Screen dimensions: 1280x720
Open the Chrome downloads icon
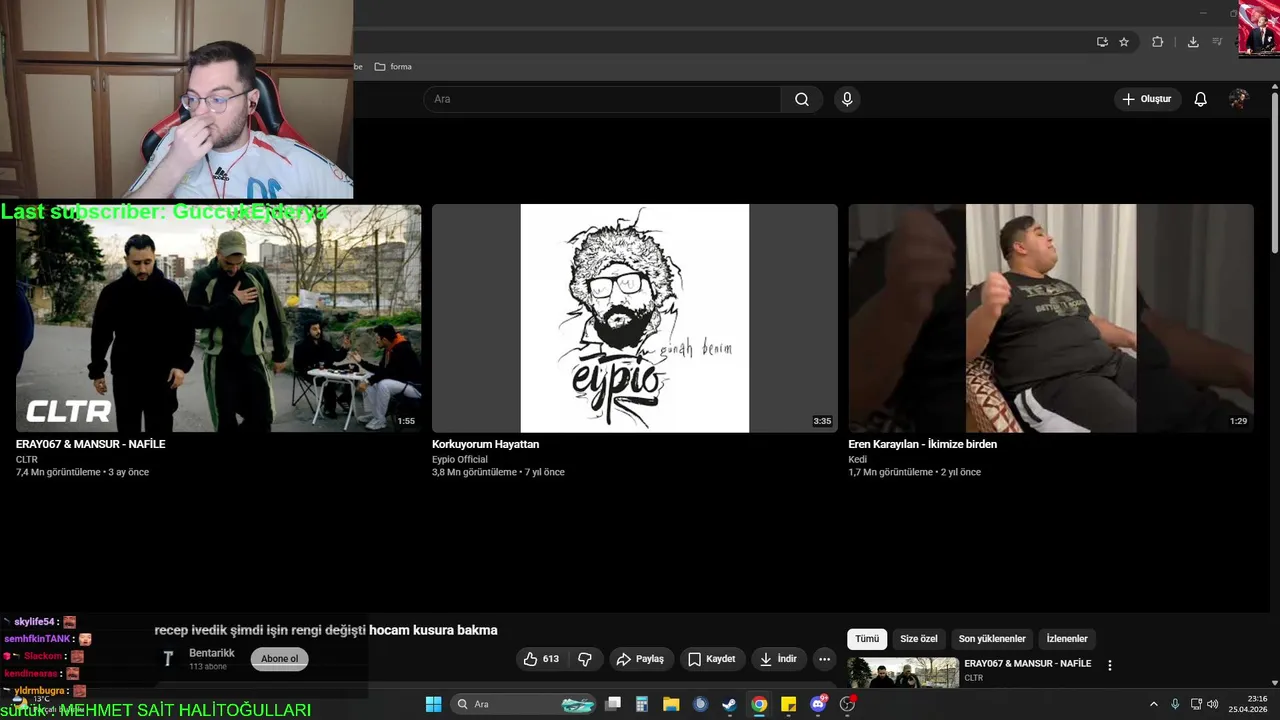click(x=1192, y=42)
